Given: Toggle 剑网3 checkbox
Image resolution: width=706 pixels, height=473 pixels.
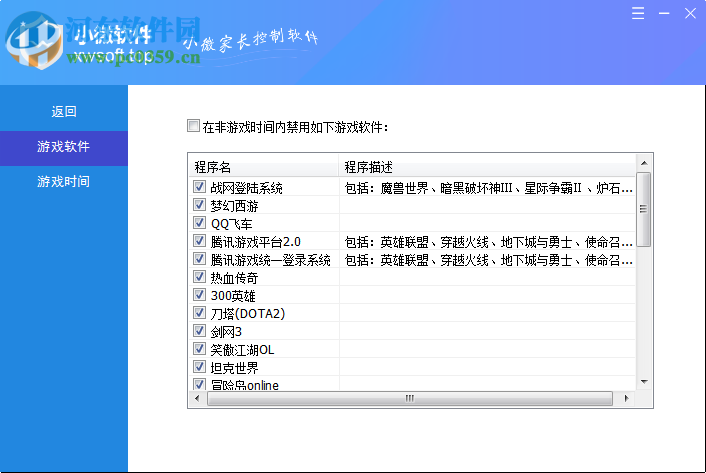Looking at the screenshot, I should click(199, 331).
